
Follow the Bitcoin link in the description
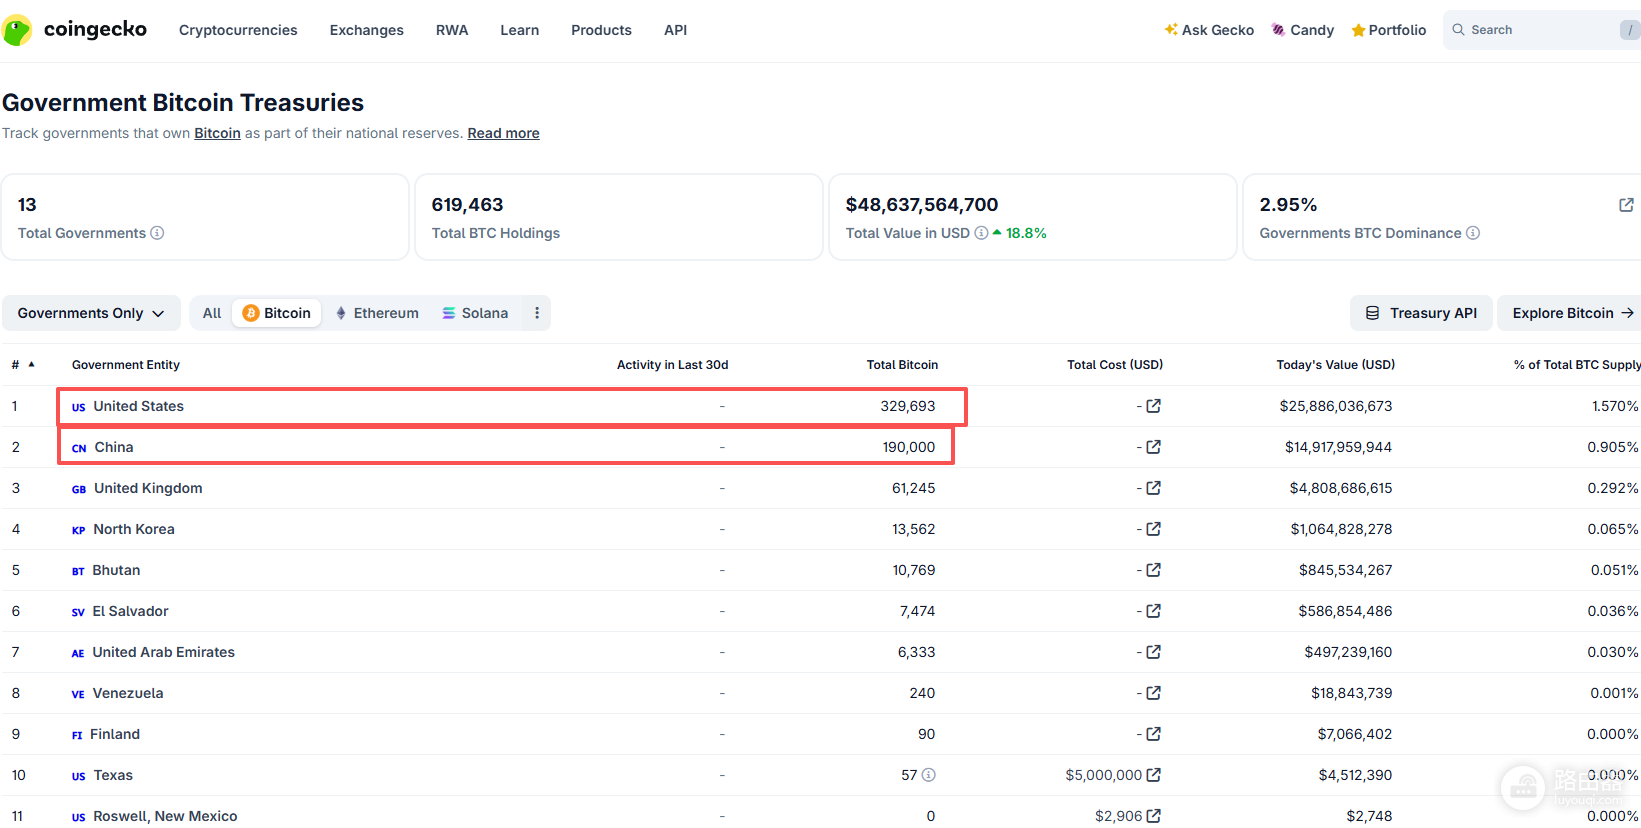pos(217,133)
